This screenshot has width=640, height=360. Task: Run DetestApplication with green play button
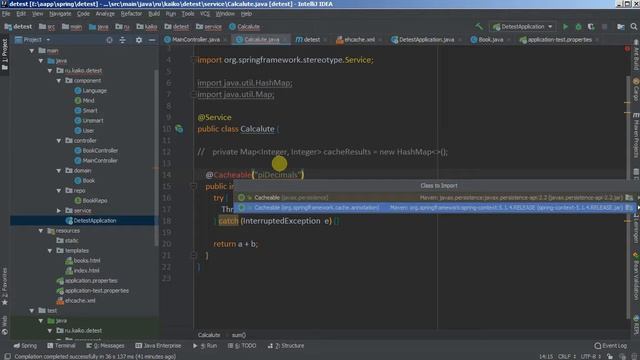pos(565,27)
